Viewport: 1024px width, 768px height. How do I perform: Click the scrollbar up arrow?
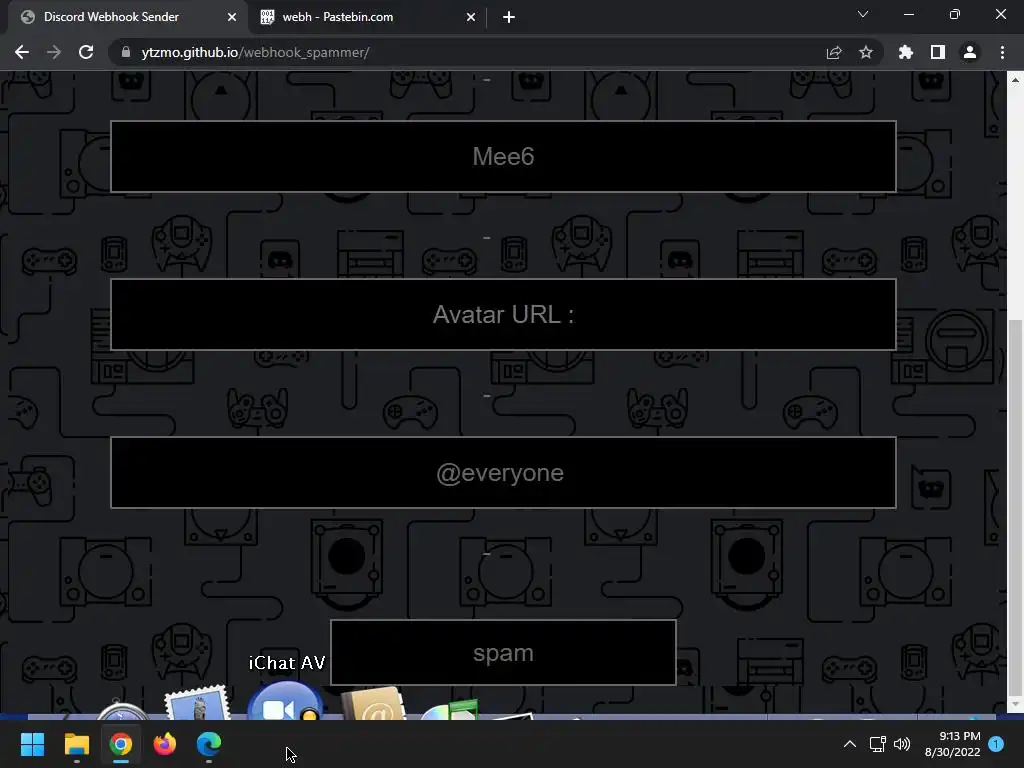(1015, 80)
